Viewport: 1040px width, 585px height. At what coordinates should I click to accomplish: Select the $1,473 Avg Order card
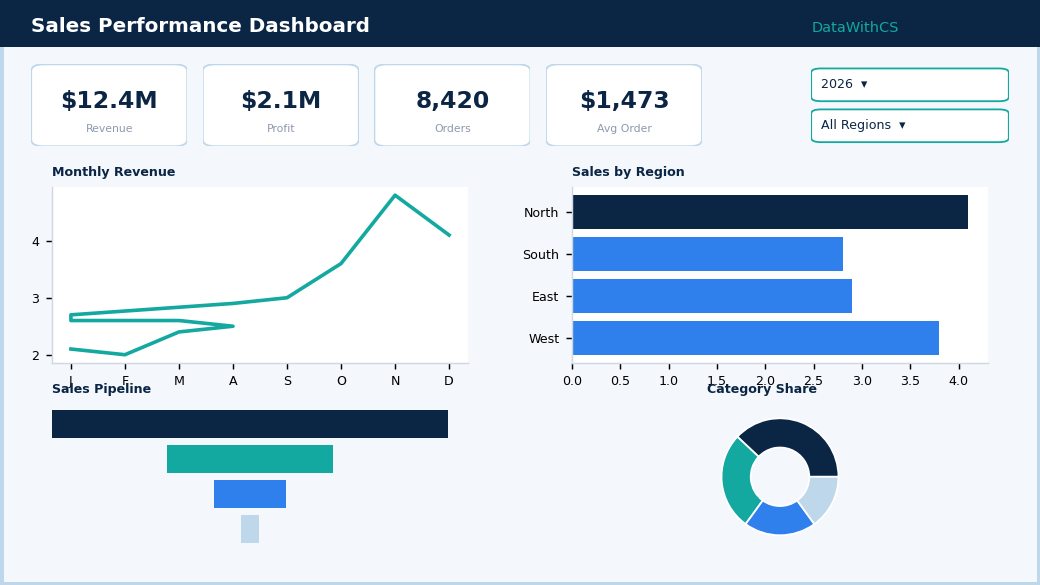tap(623, 105)
